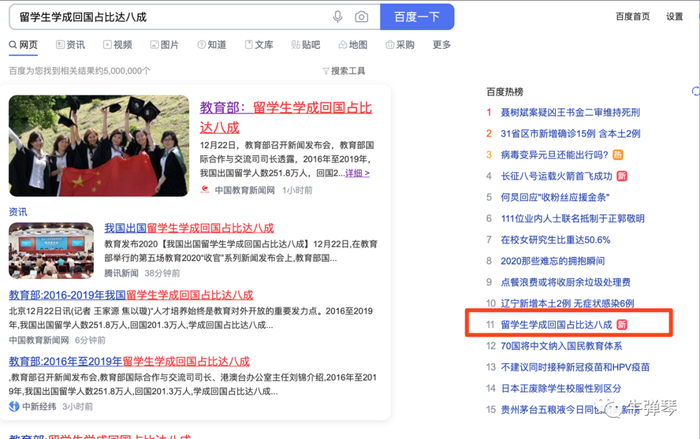Refresh the 百度热榜 list icon
The image size is (700, 439).
point(696,91)
